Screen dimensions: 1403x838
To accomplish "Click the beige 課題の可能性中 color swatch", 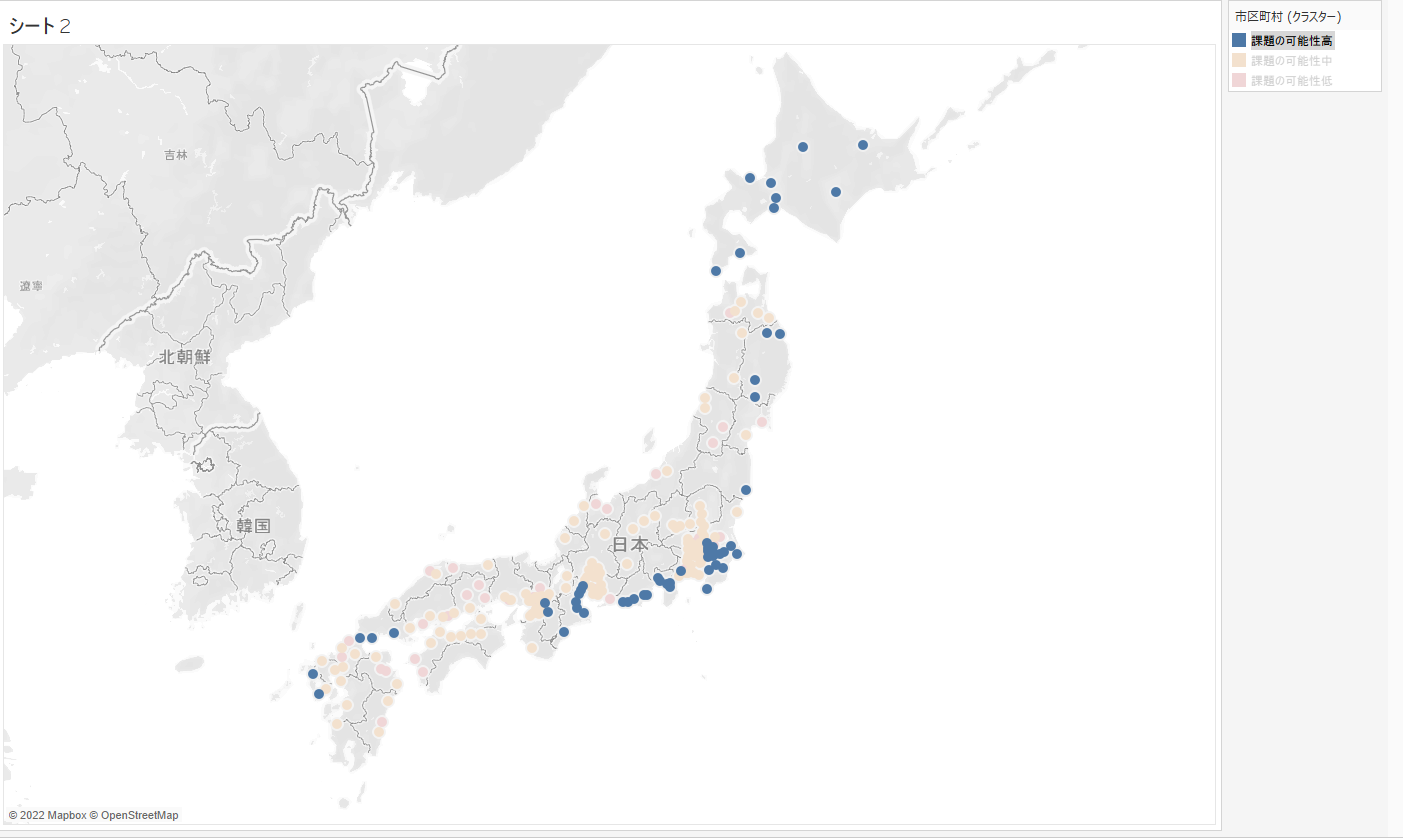I will (1239, 61).
